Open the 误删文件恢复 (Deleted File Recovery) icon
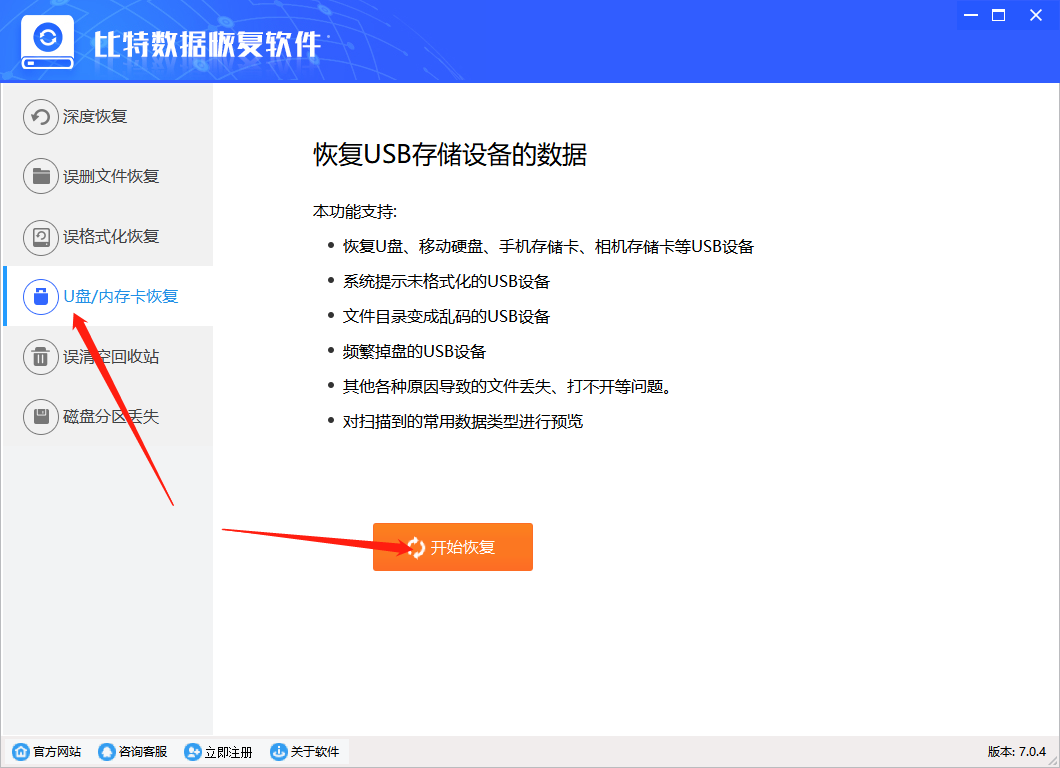1060x768 pixels. click(x=40, y=176)
